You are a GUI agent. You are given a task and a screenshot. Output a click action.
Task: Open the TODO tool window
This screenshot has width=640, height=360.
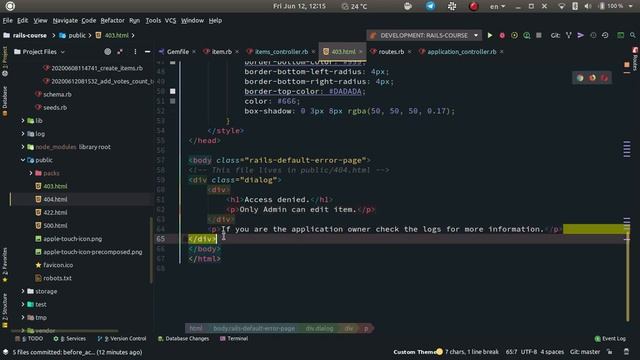[x=29, y=338]
